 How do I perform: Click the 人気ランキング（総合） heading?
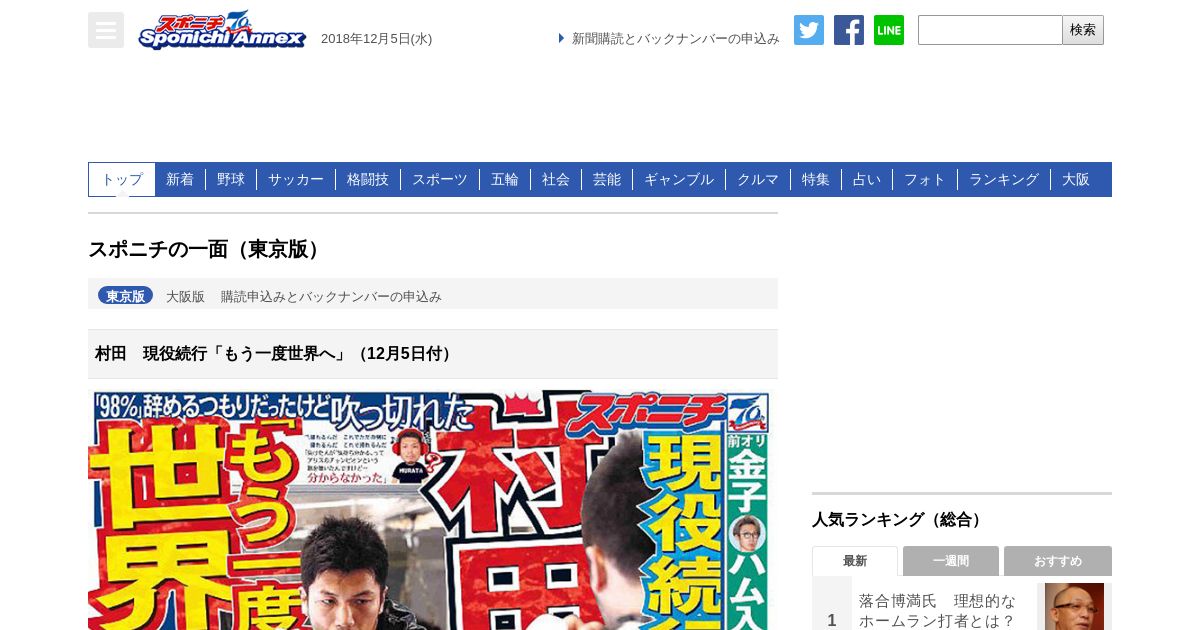pyautogui.click(x=900, y=520)
